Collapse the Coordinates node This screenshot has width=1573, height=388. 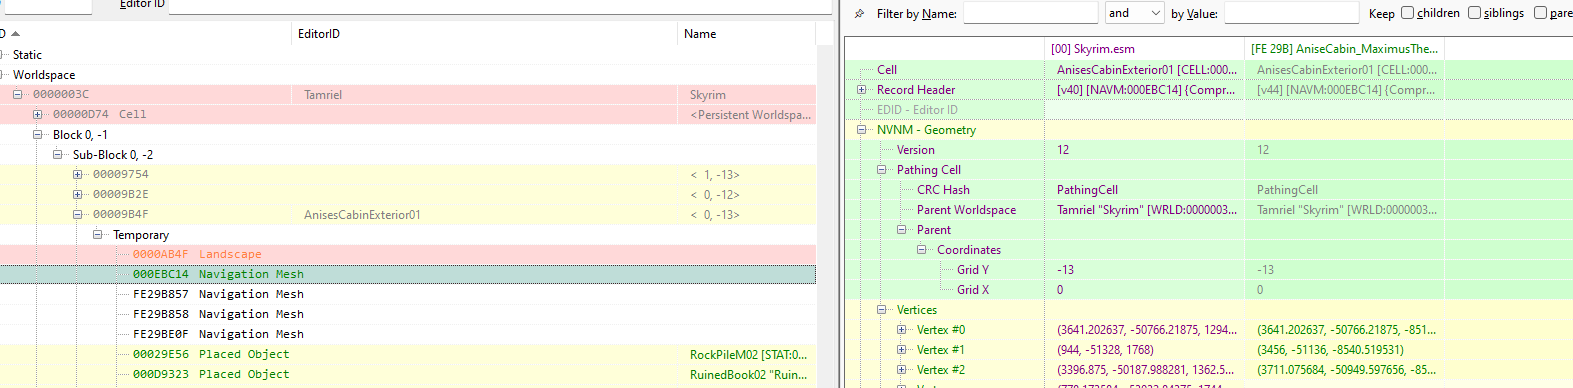(922, 250)
